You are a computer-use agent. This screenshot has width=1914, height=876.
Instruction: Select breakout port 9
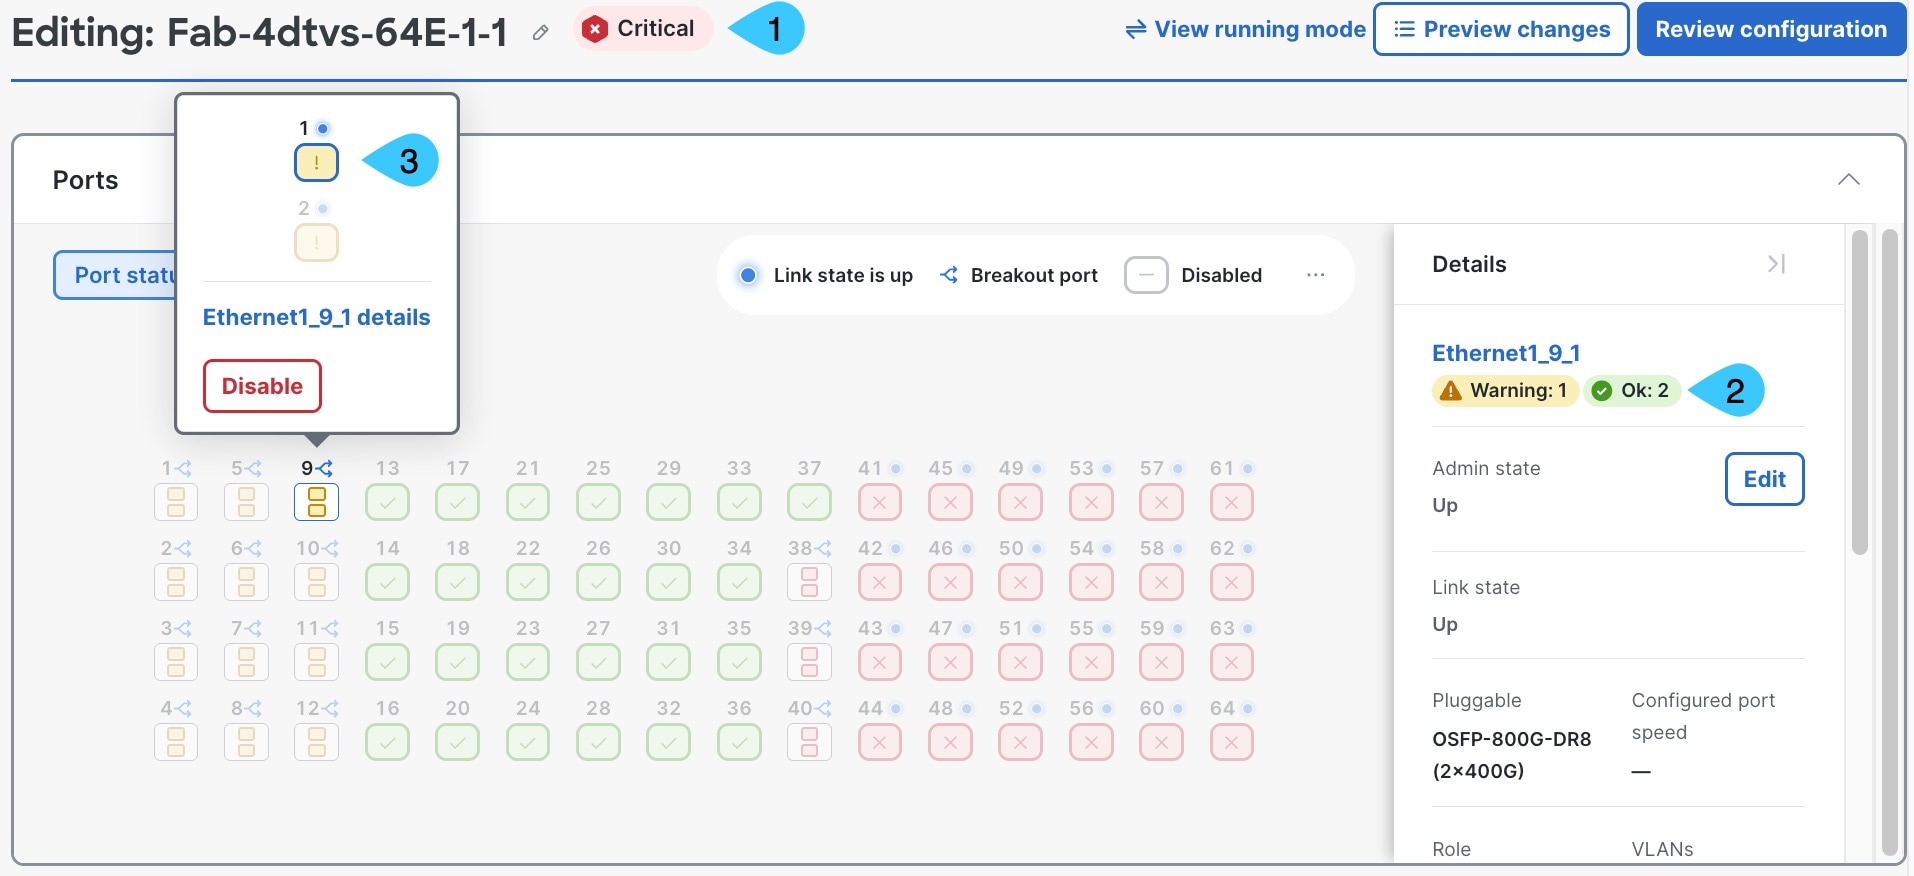pyautogui.click(x=316, y=502)
